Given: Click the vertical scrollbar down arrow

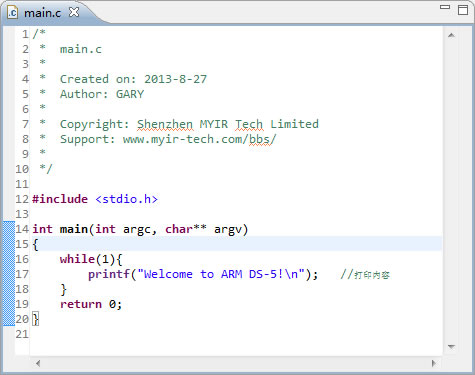Looking at the screenshot, I should (x=451, y=347).
